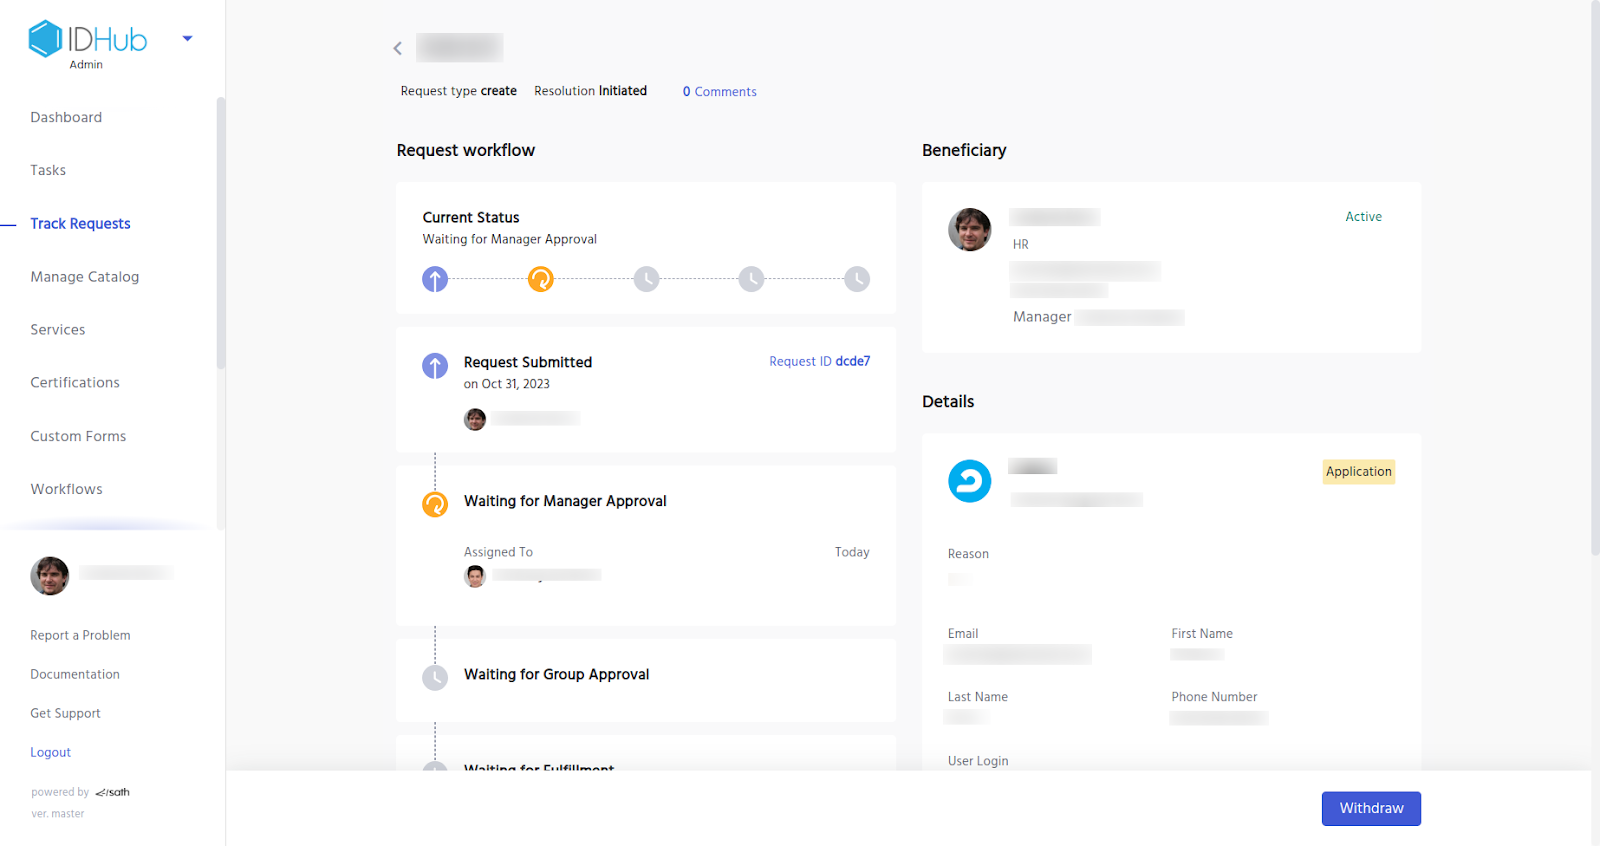
Task: Click the assigned manager's avatar
Action: (475, 576)
